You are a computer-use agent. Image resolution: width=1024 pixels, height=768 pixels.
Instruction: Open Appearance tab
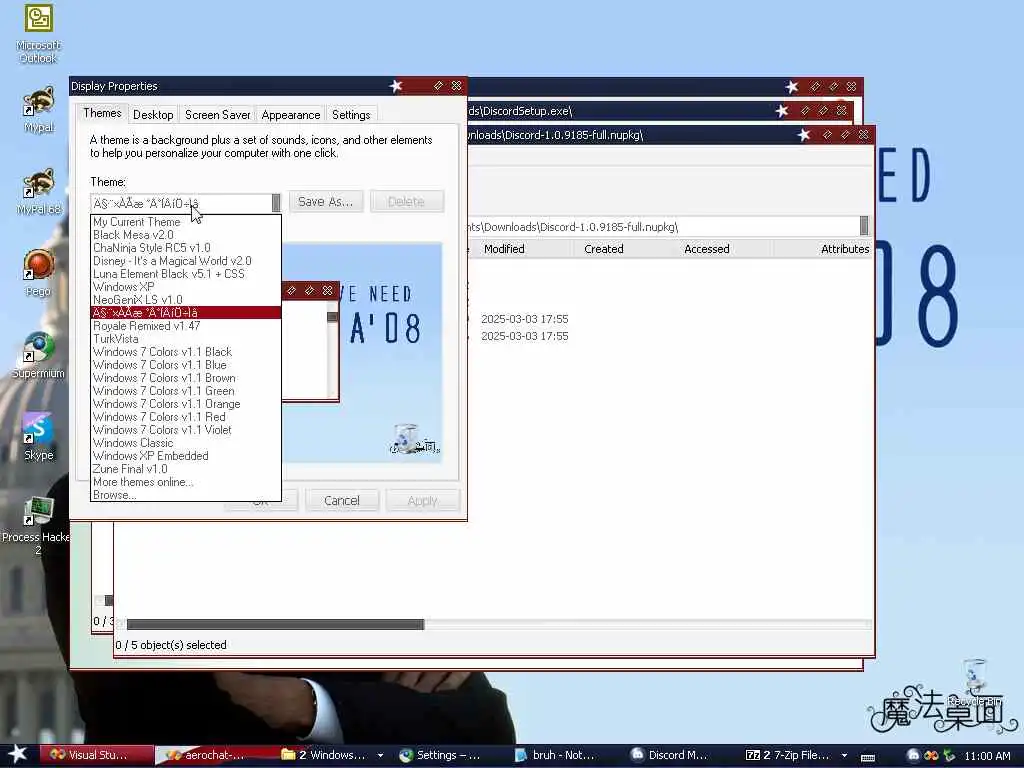(291, 115)
